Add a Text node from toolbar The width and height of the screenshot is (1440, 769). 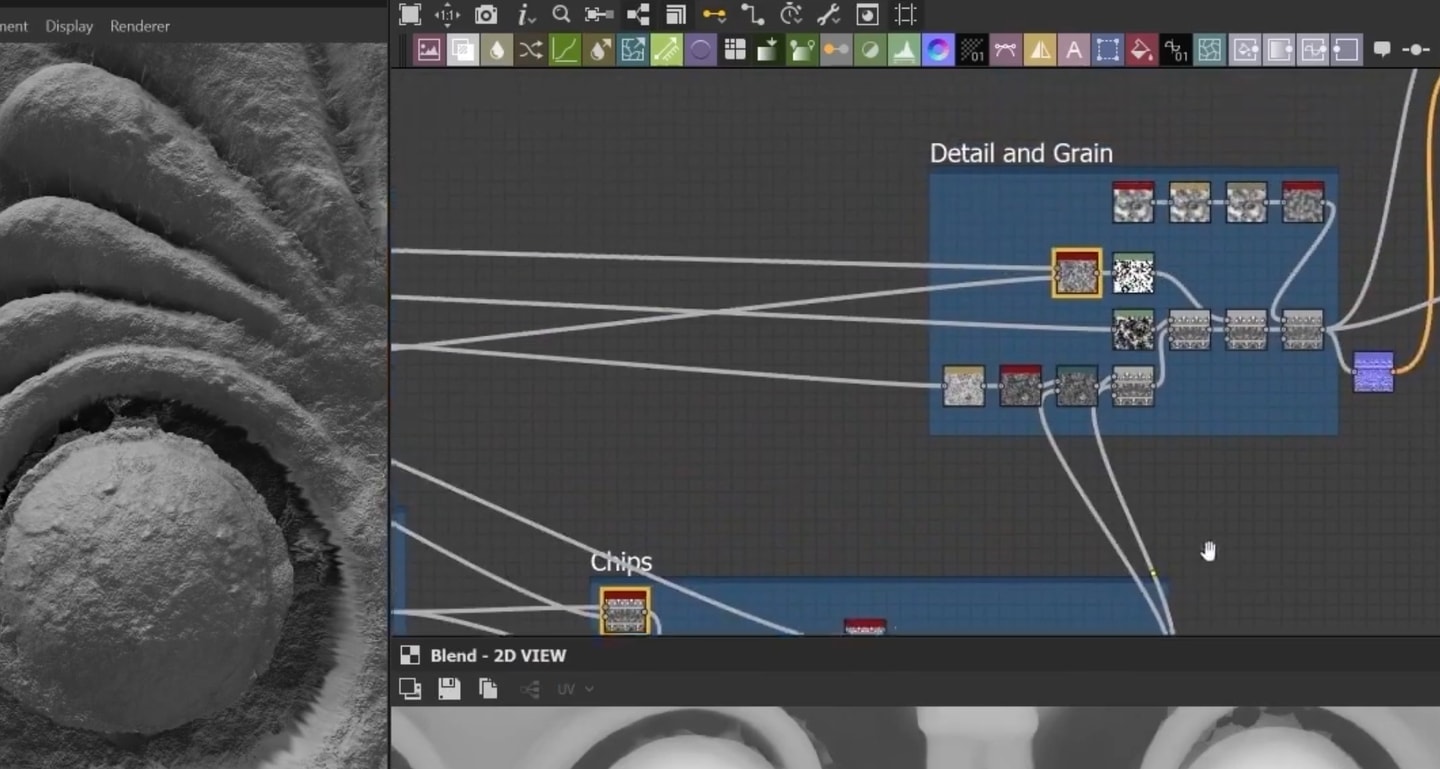click(x=1074, y=50)
